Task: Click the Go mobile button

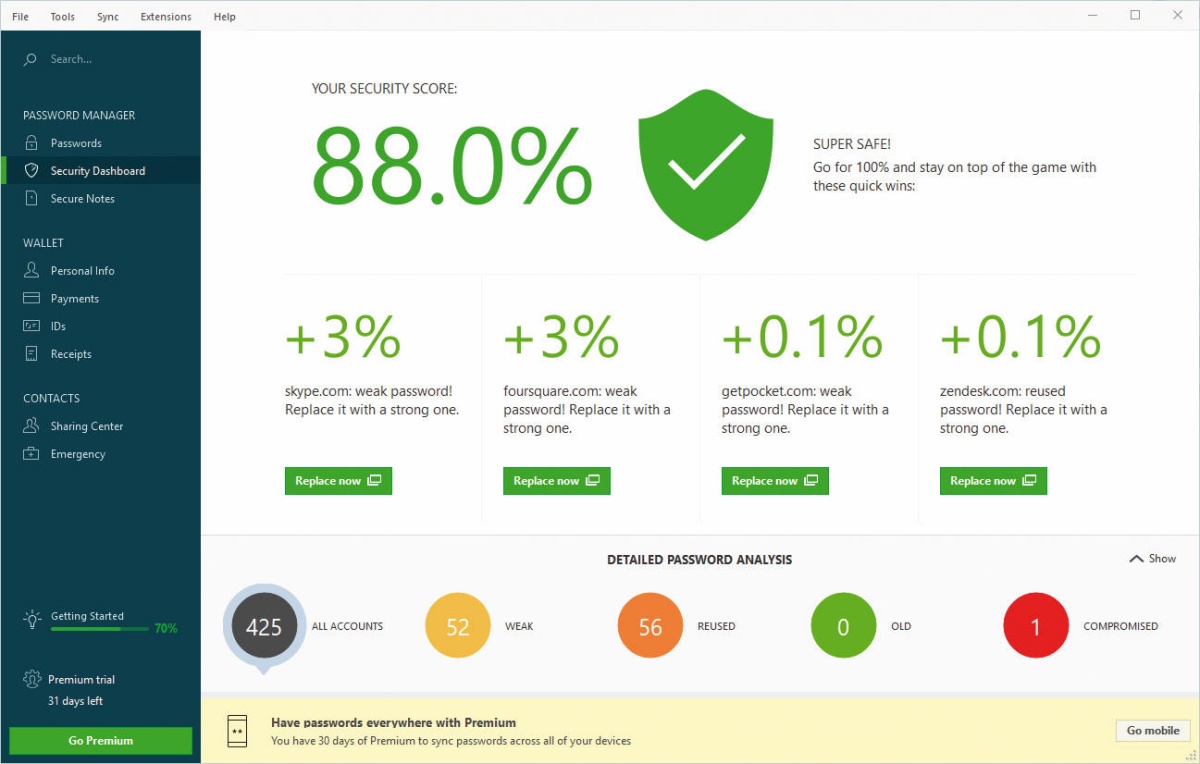Action: click(x=1153, y=731)
